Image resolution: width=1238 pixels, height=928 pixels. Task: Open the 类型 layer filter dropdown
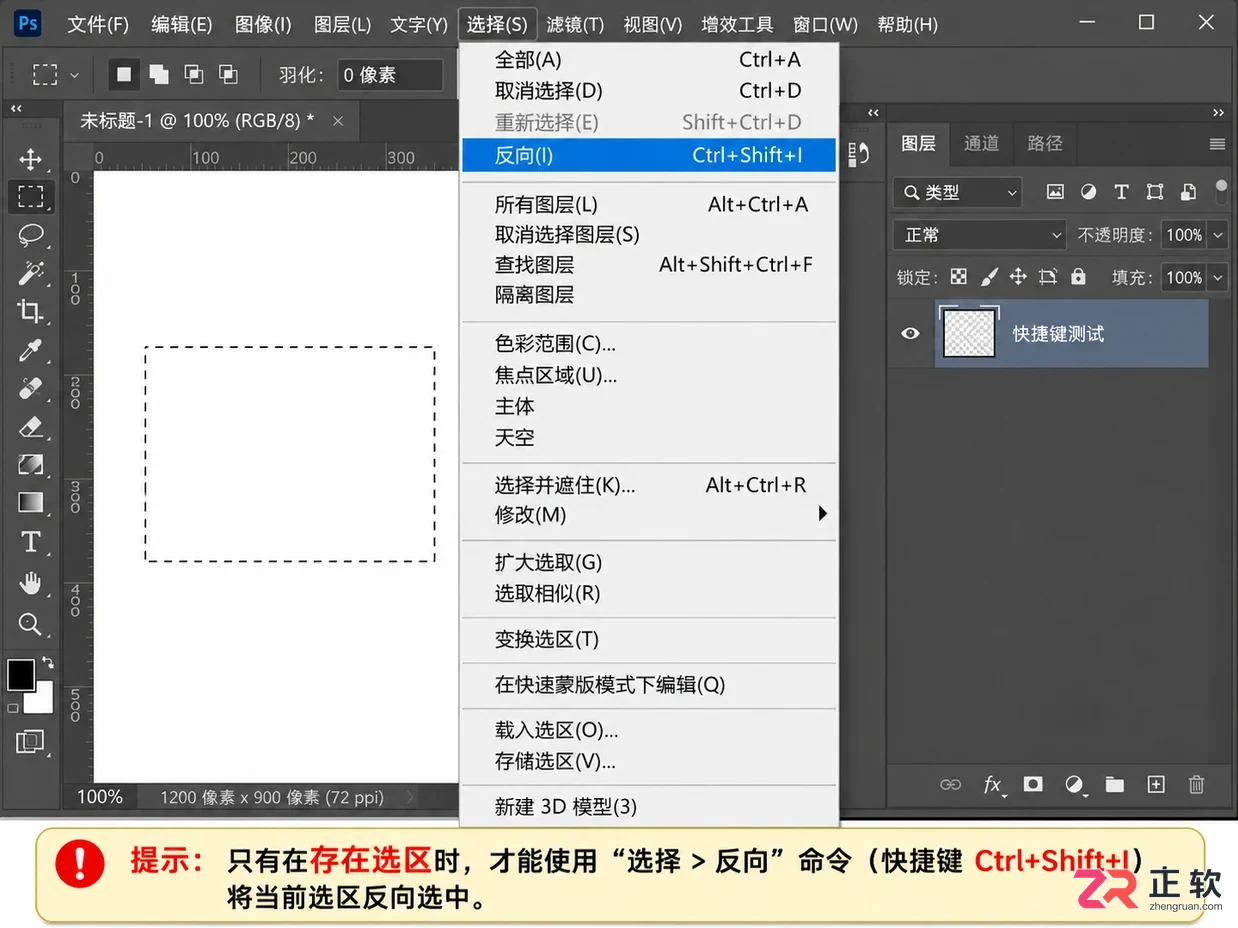[958, 192]
